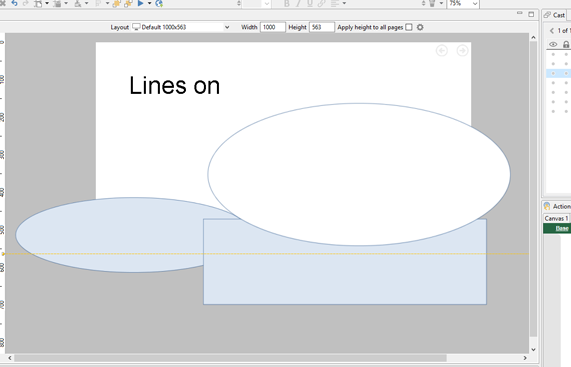Viewport: 571px width, 367px height.
Task: Click the blue undo arrow in the toolbar
Action: coord(15,3)
